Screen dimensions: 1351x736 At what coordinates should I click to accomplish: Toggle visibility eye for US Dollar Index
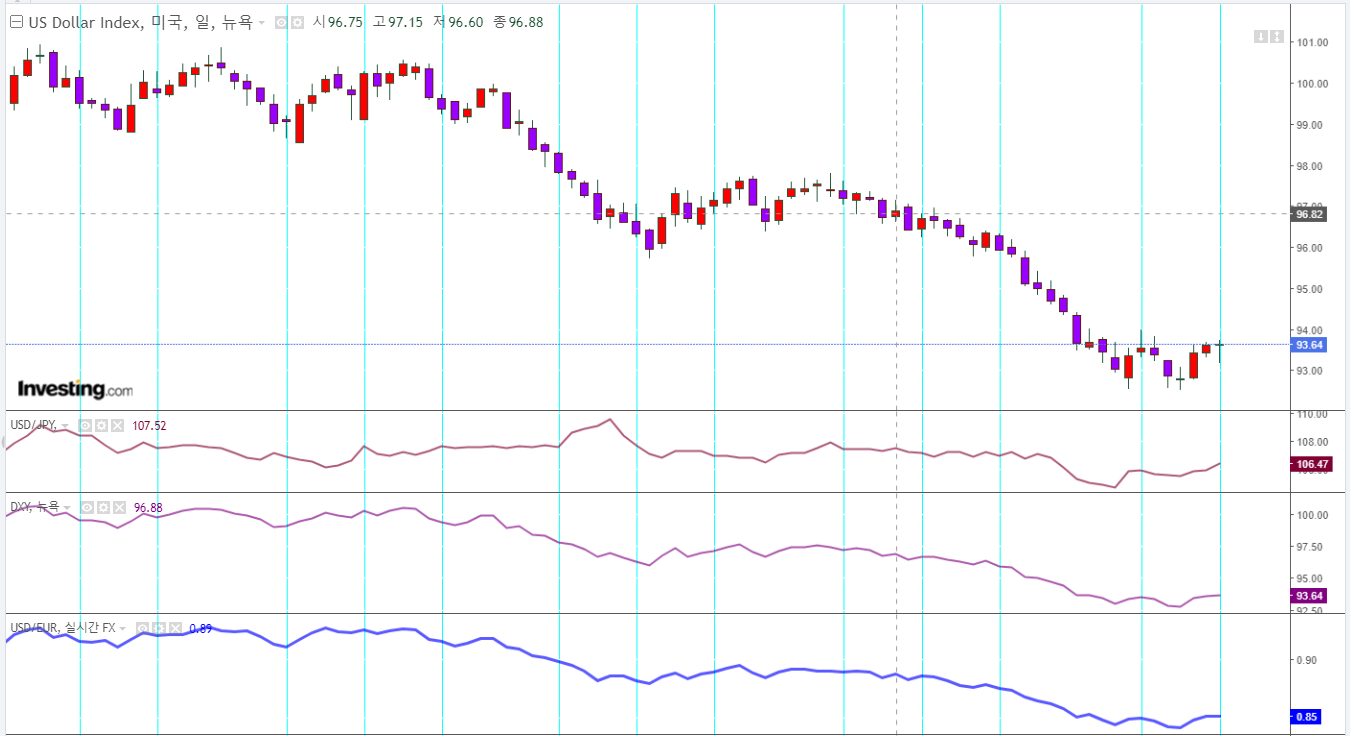coord(281,22)
